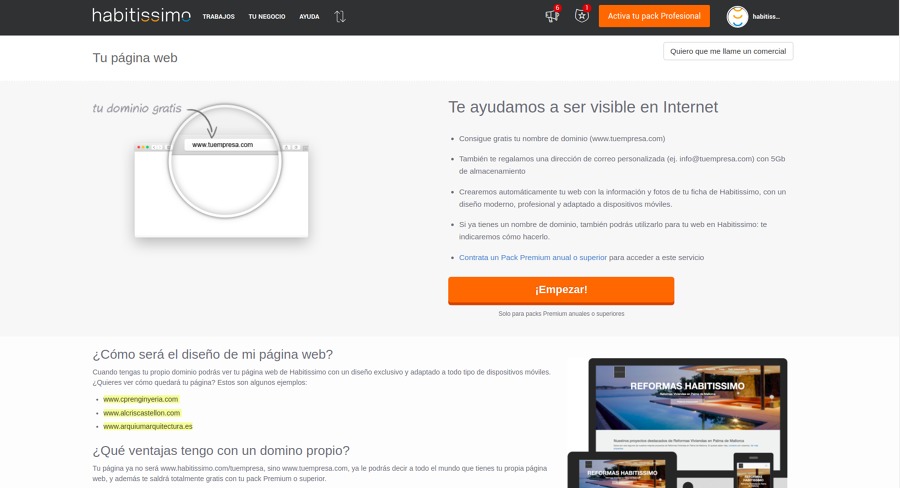The width and height of the screenshot is (900, 488).
Task: Click 'Te ayudamos a ser visible en Internet' heading
Action: click(583, 107)
